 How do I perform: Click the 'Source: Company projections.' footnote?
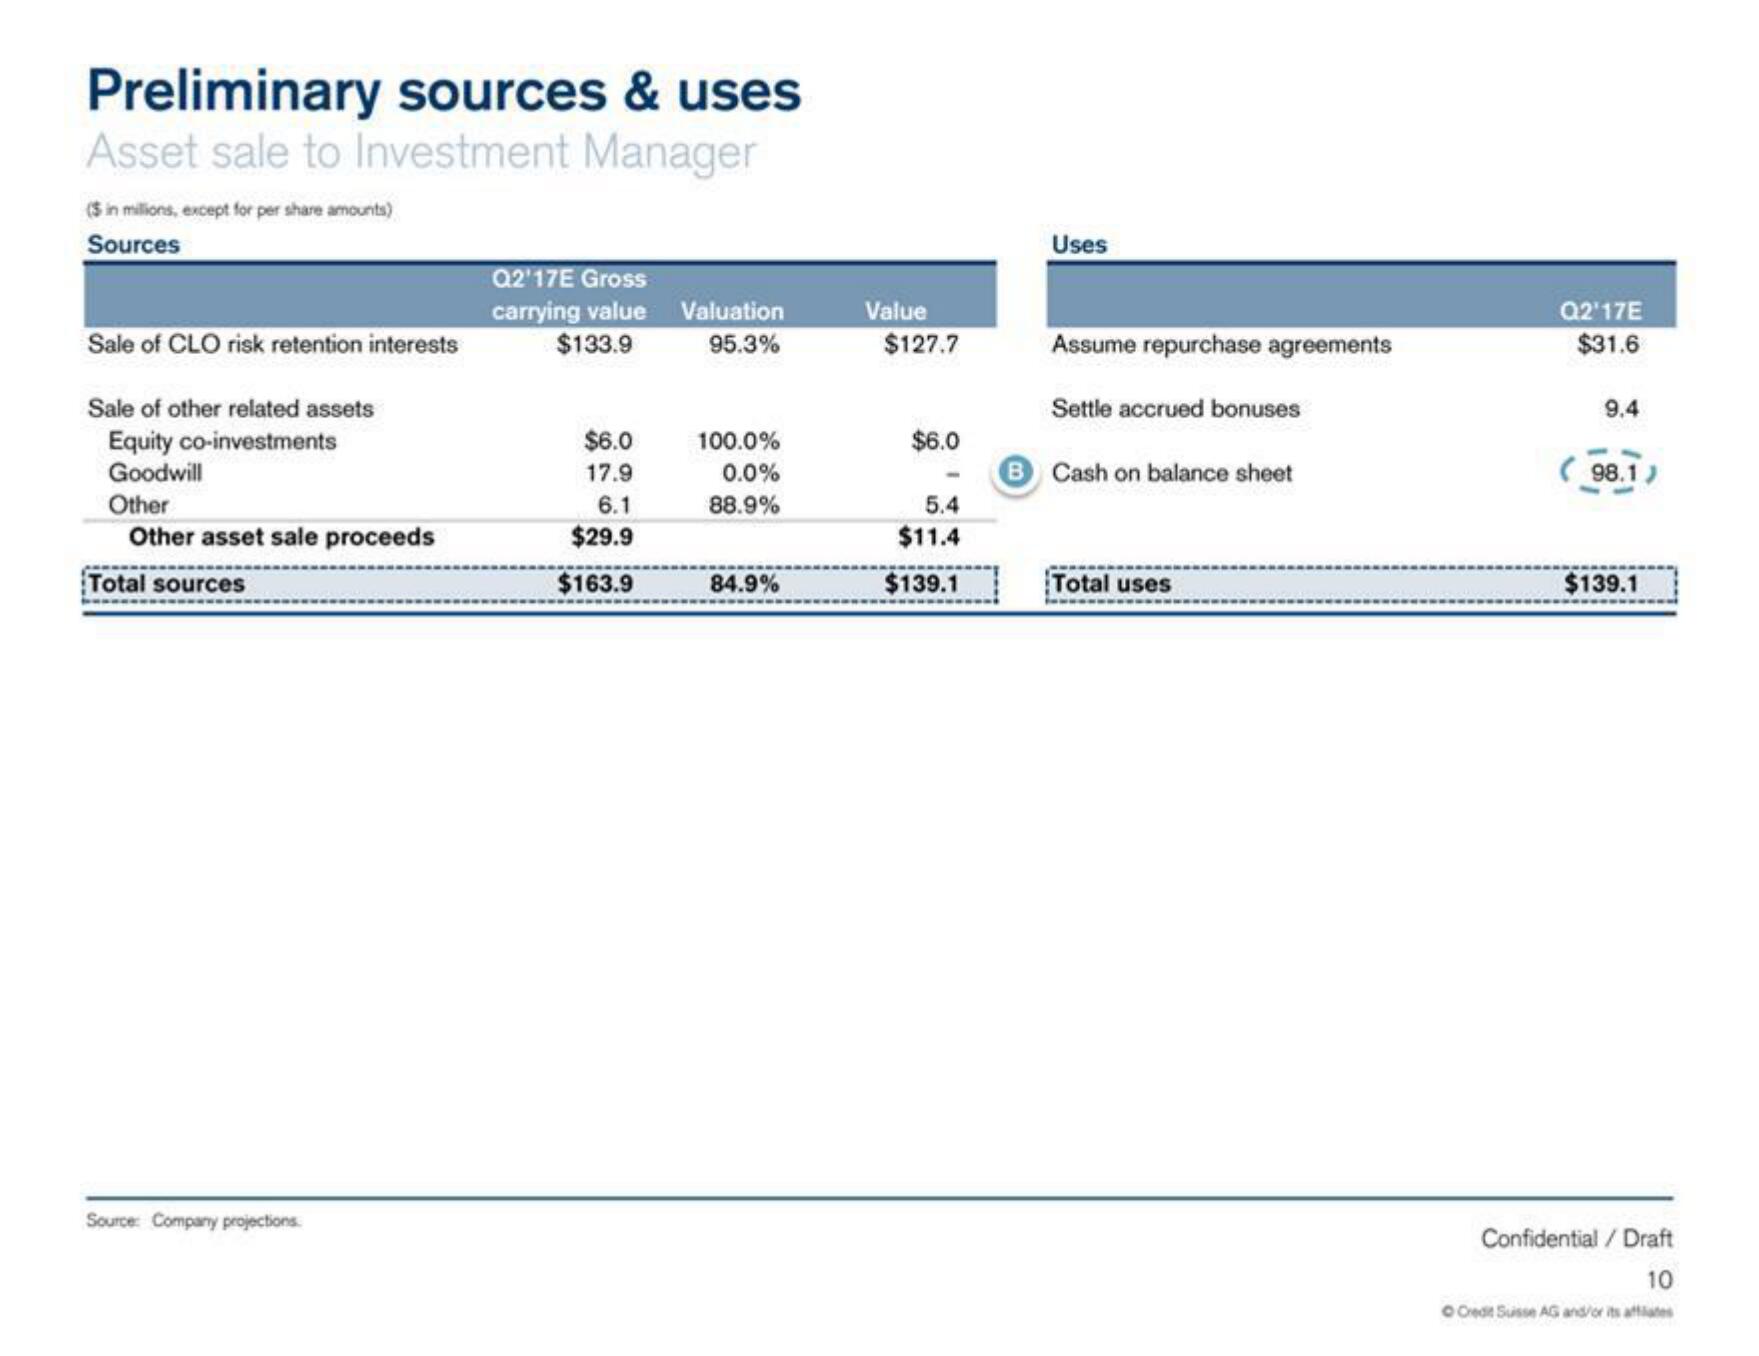(193, 1220)
